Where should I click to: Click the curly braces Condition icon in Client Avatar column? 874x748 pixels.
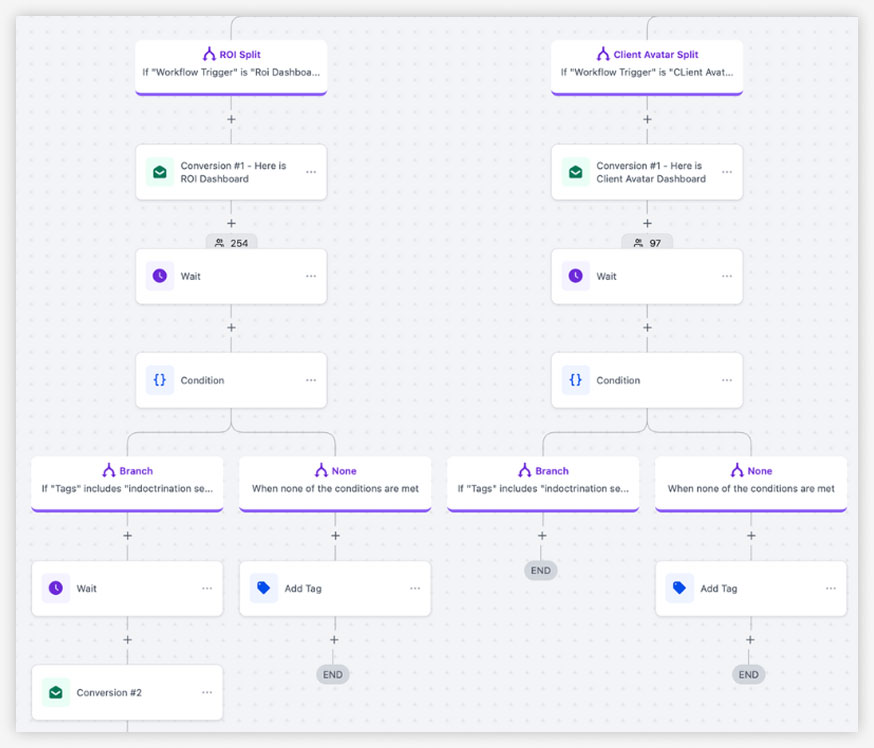coord(576,380)
